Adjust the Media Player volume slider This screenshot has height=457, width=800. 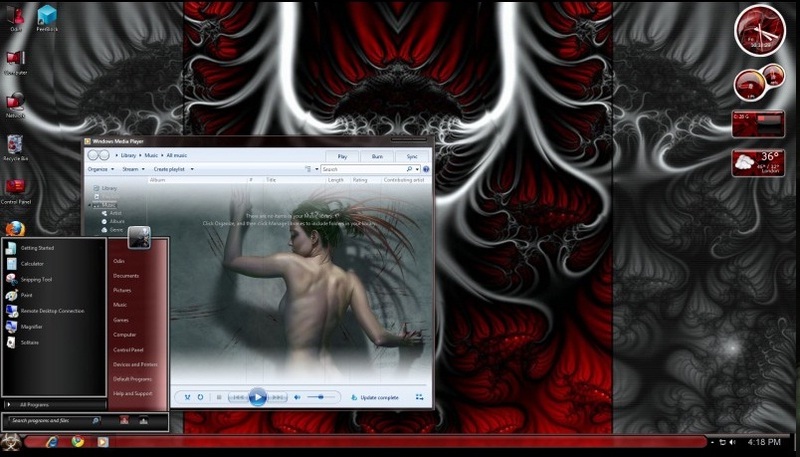coord(320,397)
